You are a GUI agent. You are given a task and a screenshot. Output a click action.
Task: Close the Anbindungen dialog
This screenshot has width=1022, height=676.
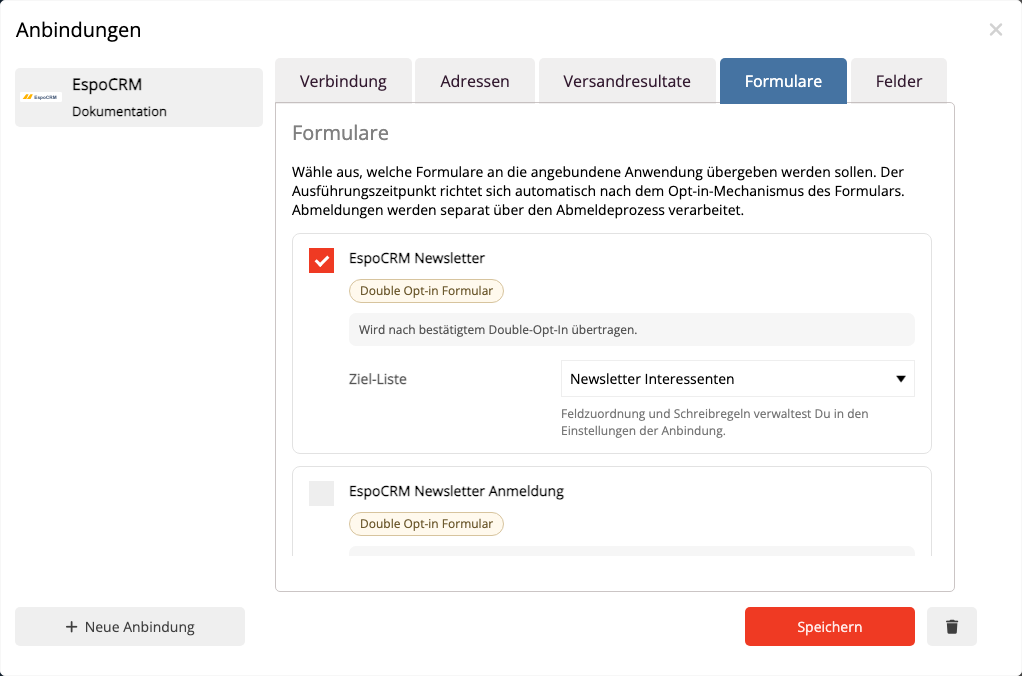click(995, 29)
